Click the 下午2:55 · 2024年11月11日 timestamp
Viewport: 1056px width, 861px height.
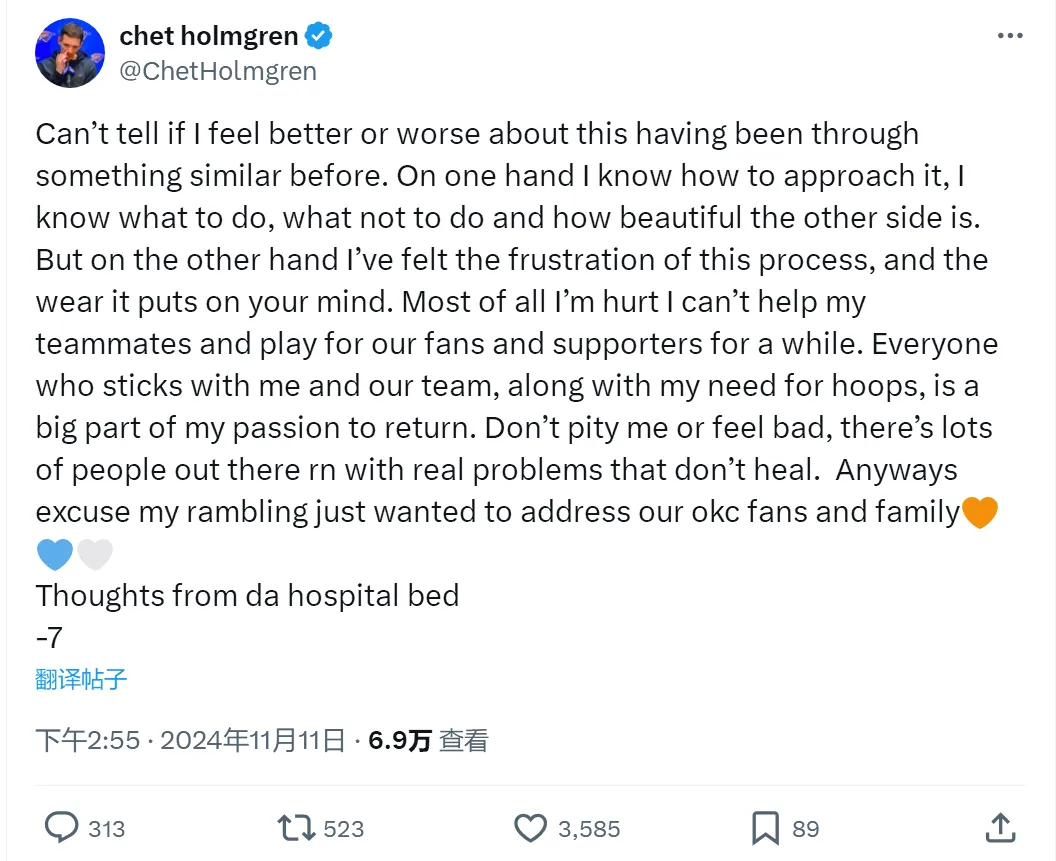(x=191, y=740)
